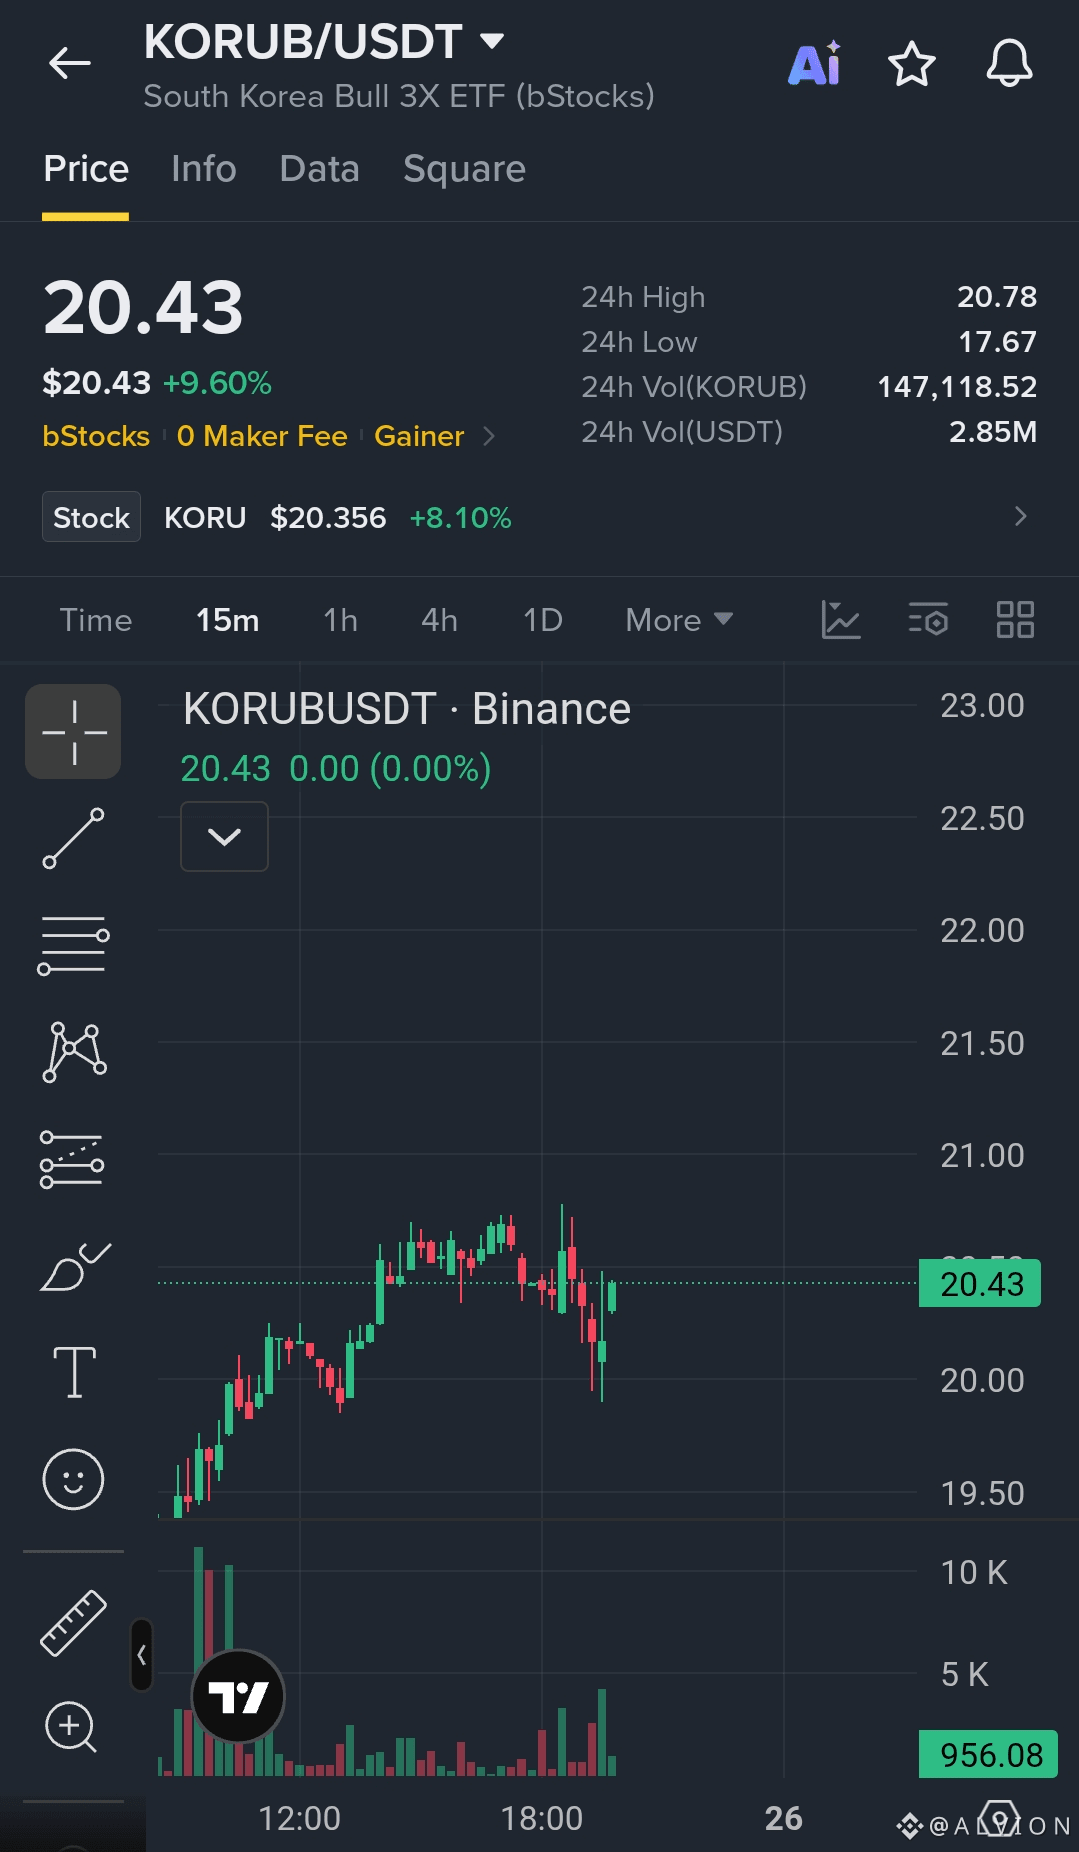Screen dimensions: 1079x1852
Task: Activate the zoom in magnifier tool
Action: [x=71, y=1727]
